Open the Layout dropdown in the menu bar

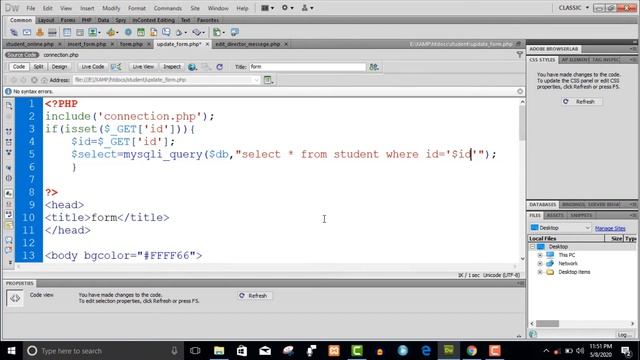click(x=267, y=8)
